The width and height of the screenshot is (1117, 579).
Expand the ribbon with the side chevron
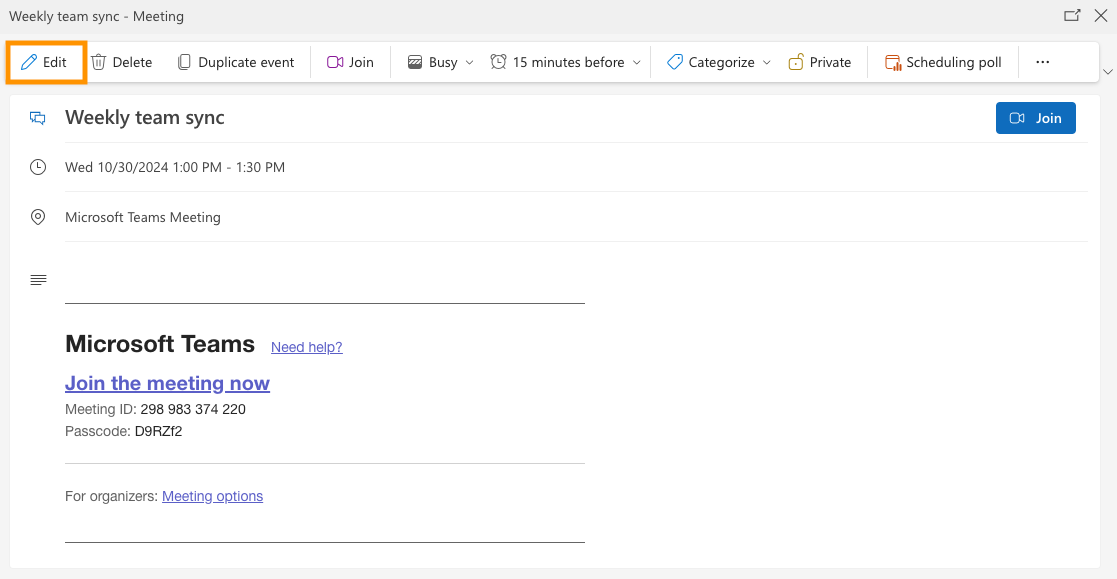click(1107, 72)
